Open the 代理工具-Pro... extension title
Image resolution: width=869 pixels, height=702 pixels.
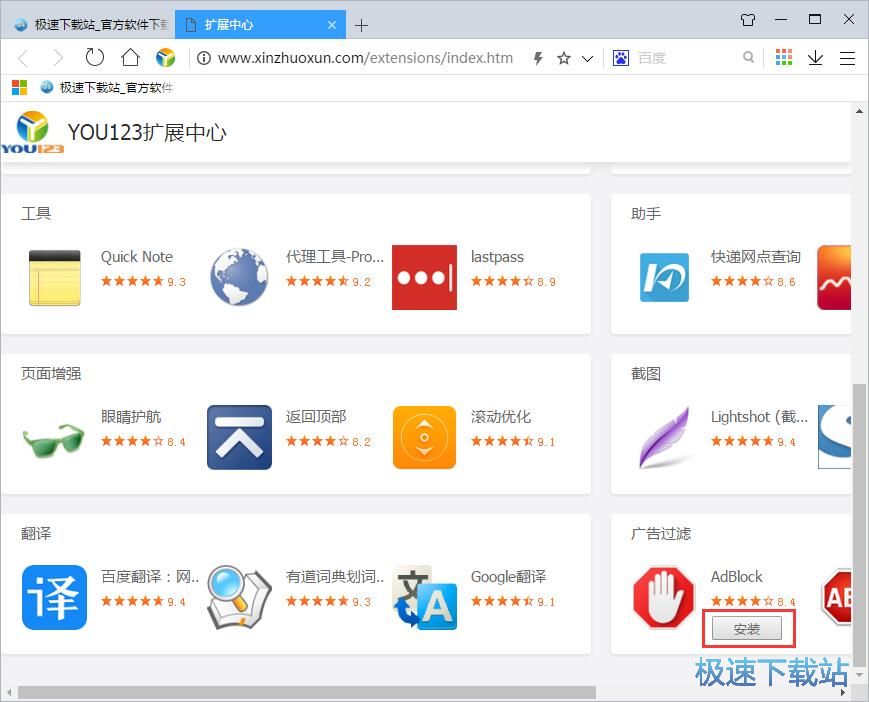(335, 257)
